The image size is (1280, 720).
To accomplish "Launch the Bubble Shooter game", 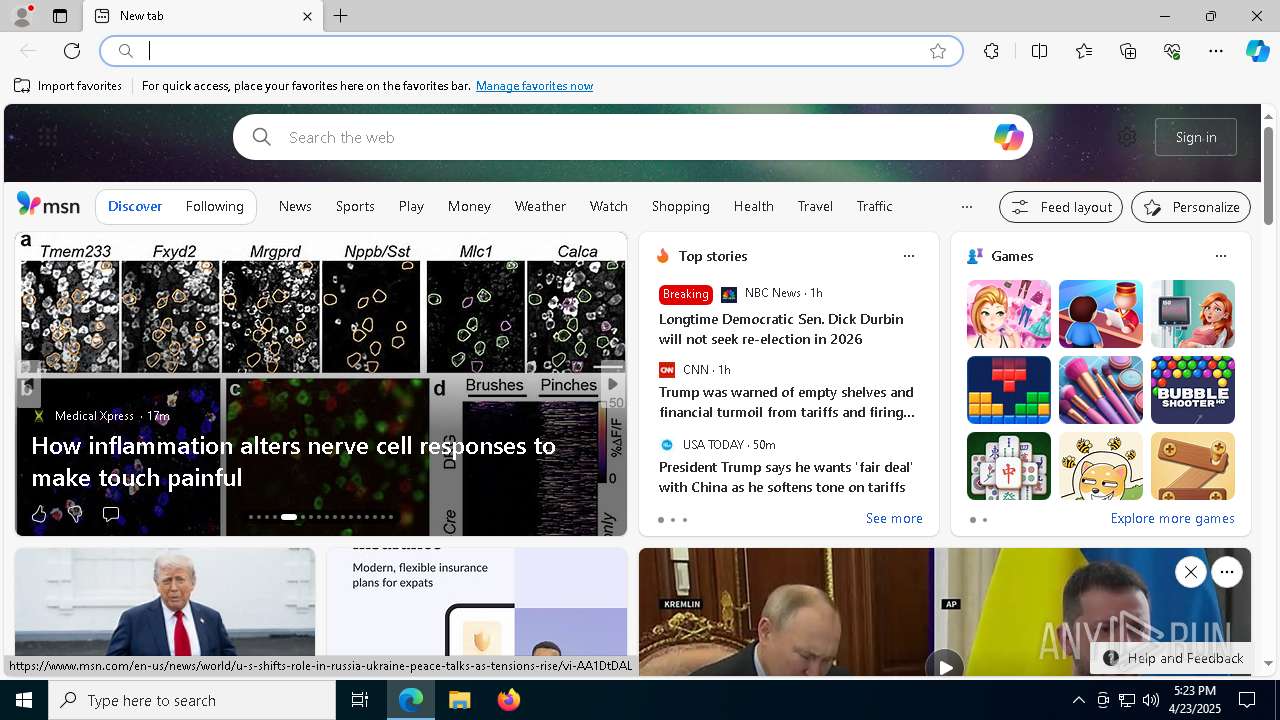I will 1192,390.
